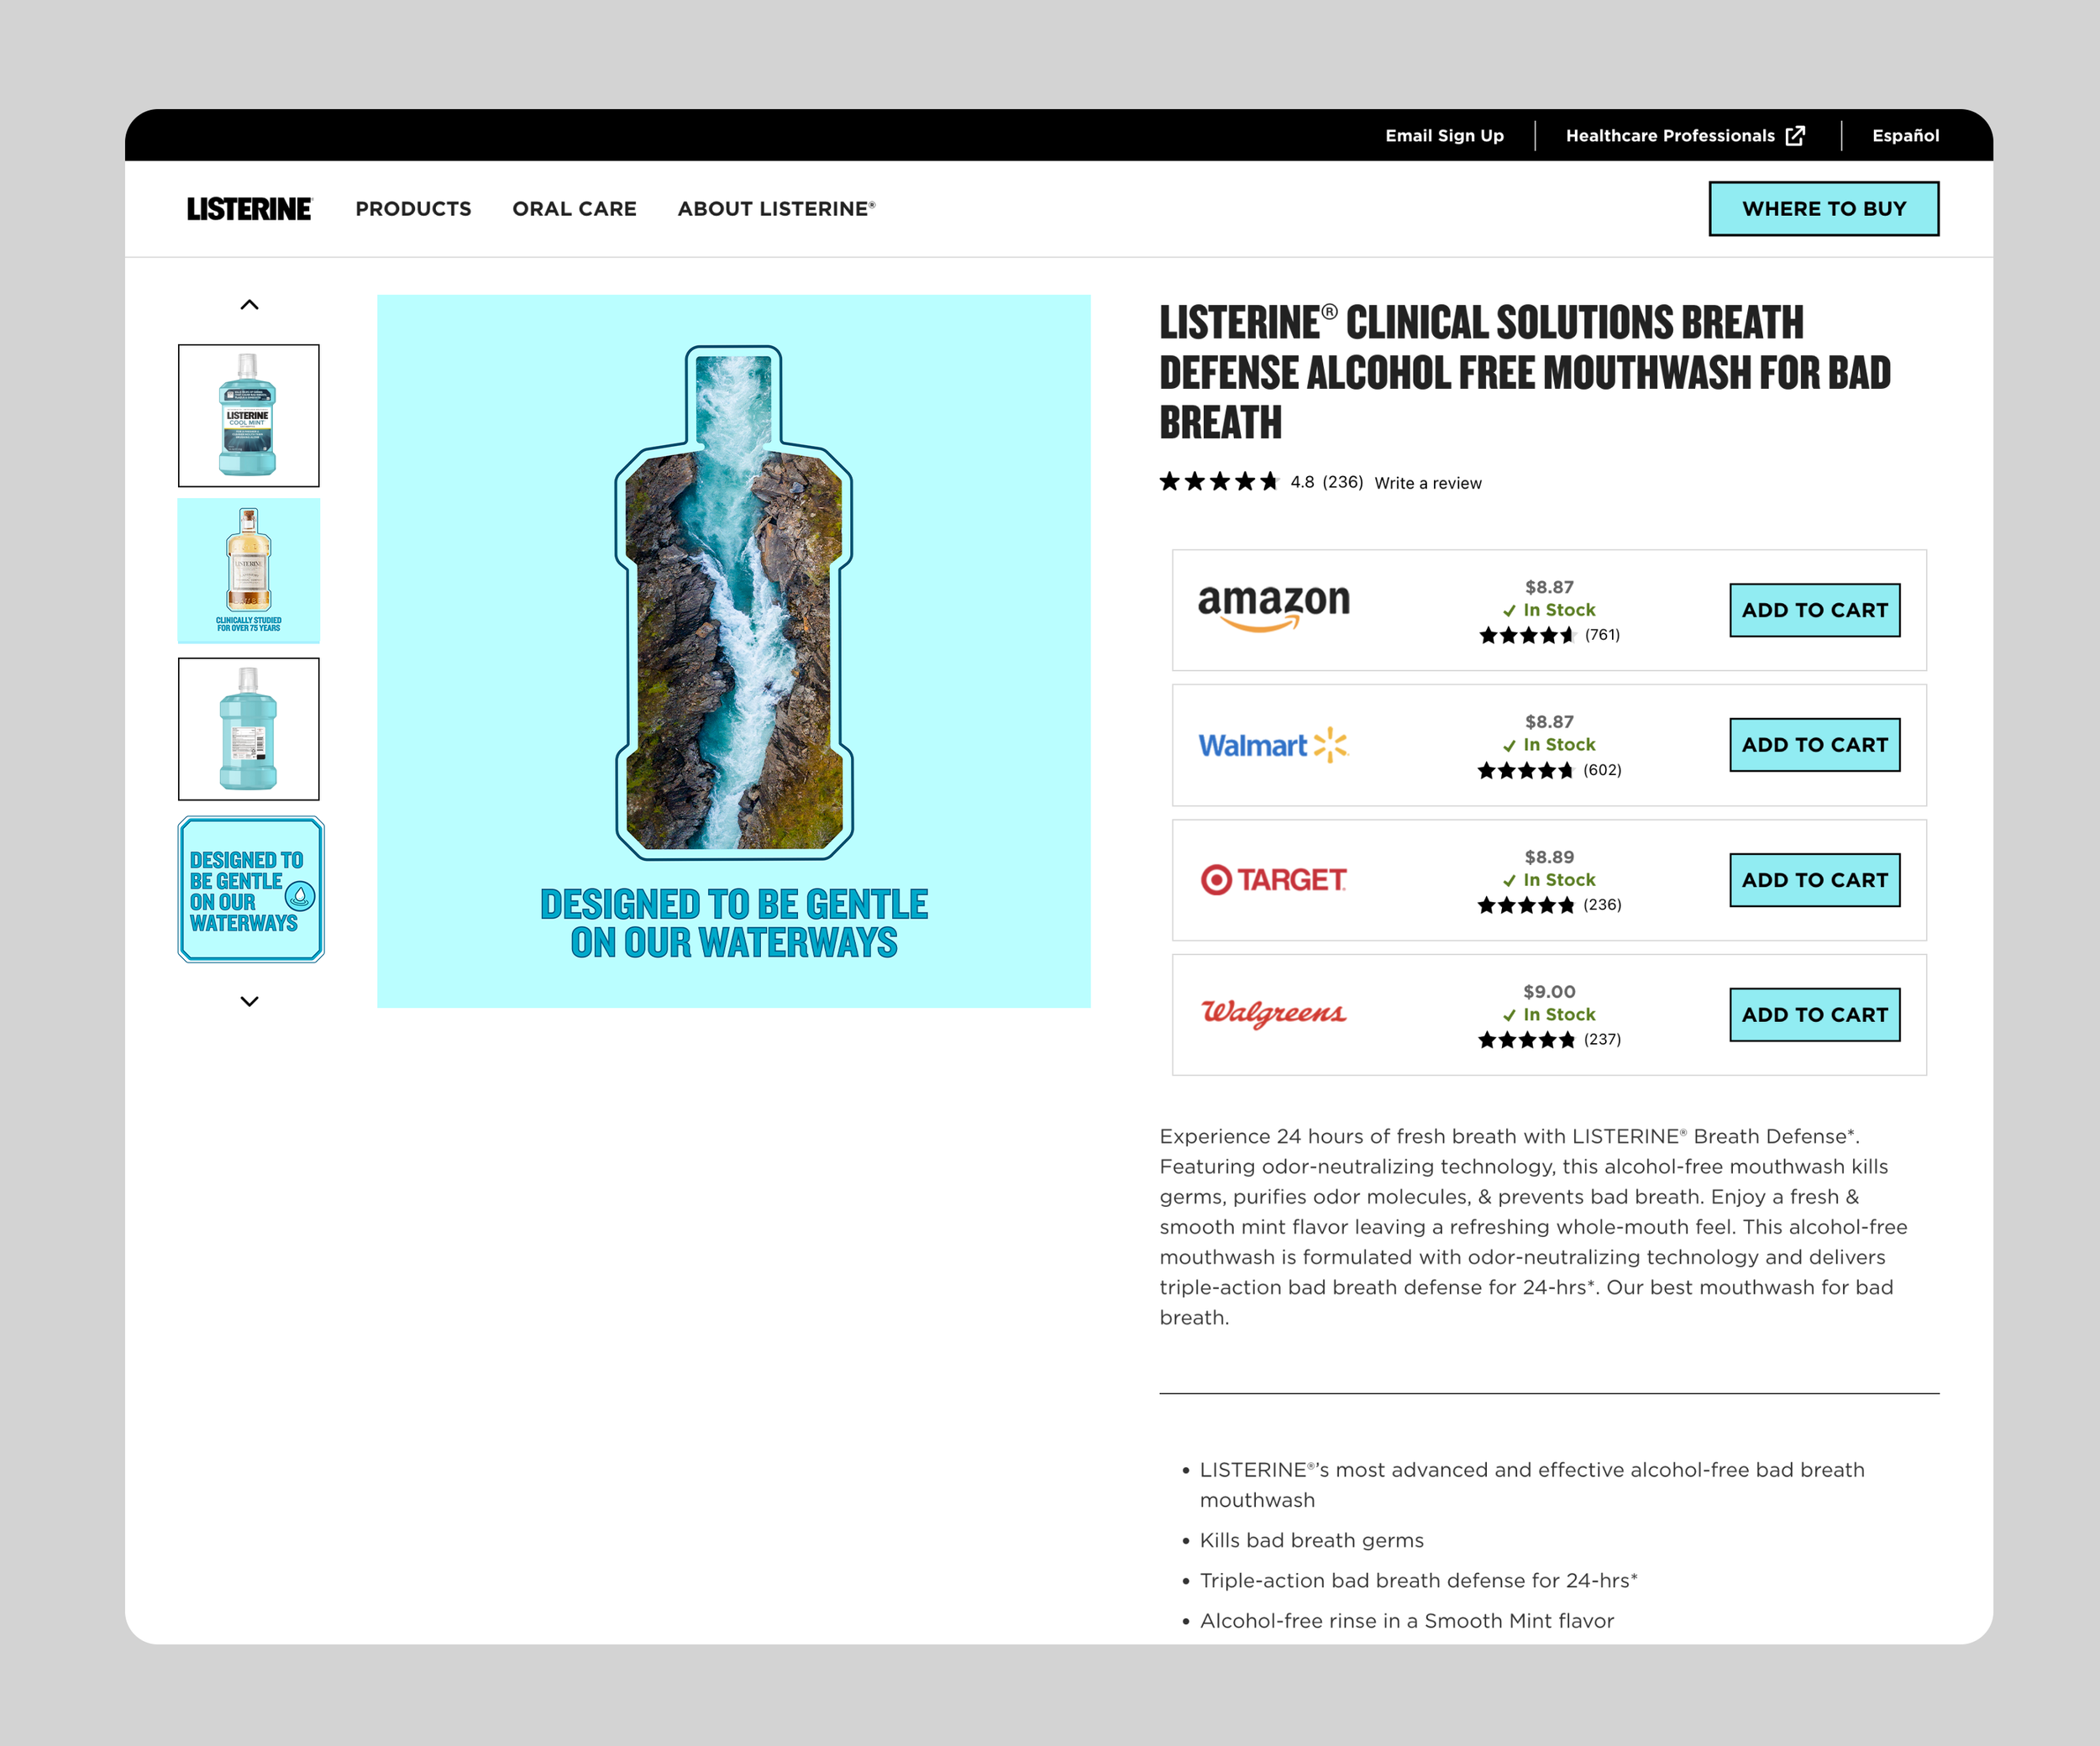The width and height of the screenshot is (2100, 1746).
Task: Open the Walmart retailer logo
Action: tap(1273, 745)
